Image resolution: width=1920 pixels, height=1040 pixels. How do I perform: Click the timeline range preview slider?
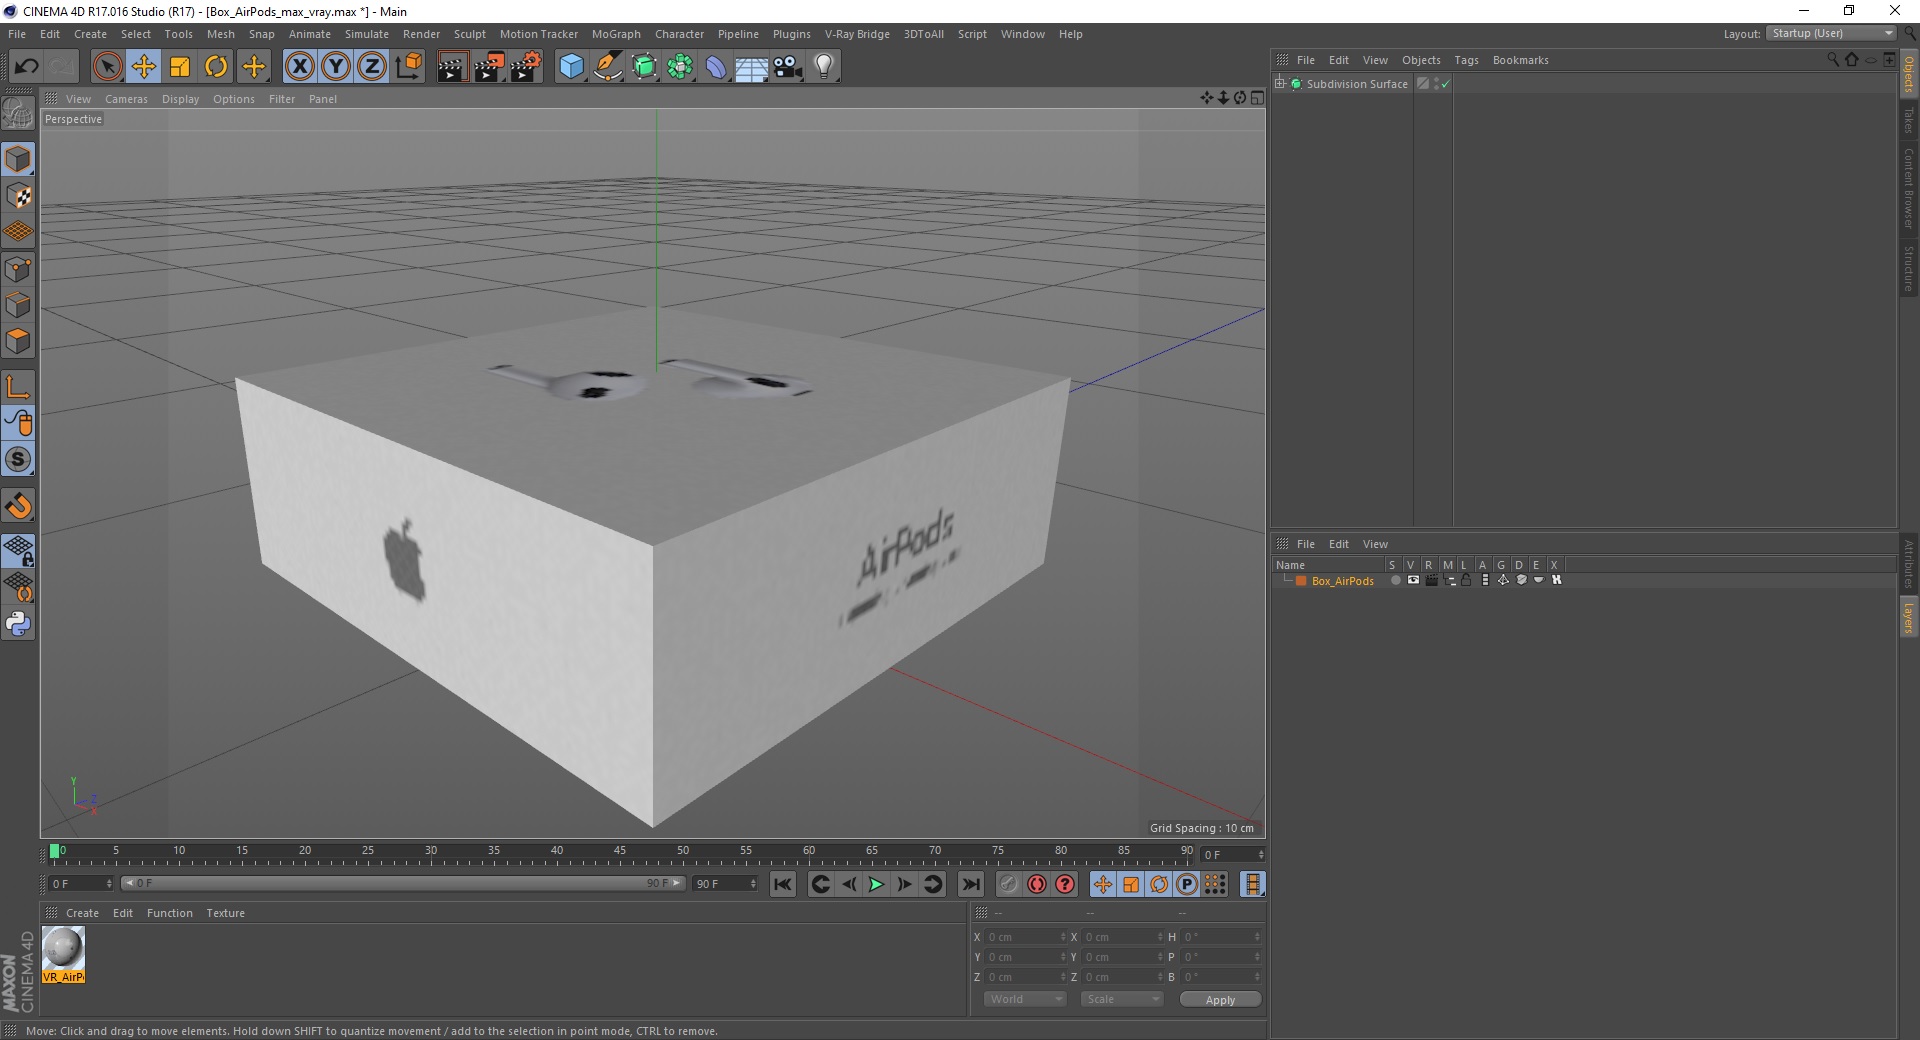(402, 883)
